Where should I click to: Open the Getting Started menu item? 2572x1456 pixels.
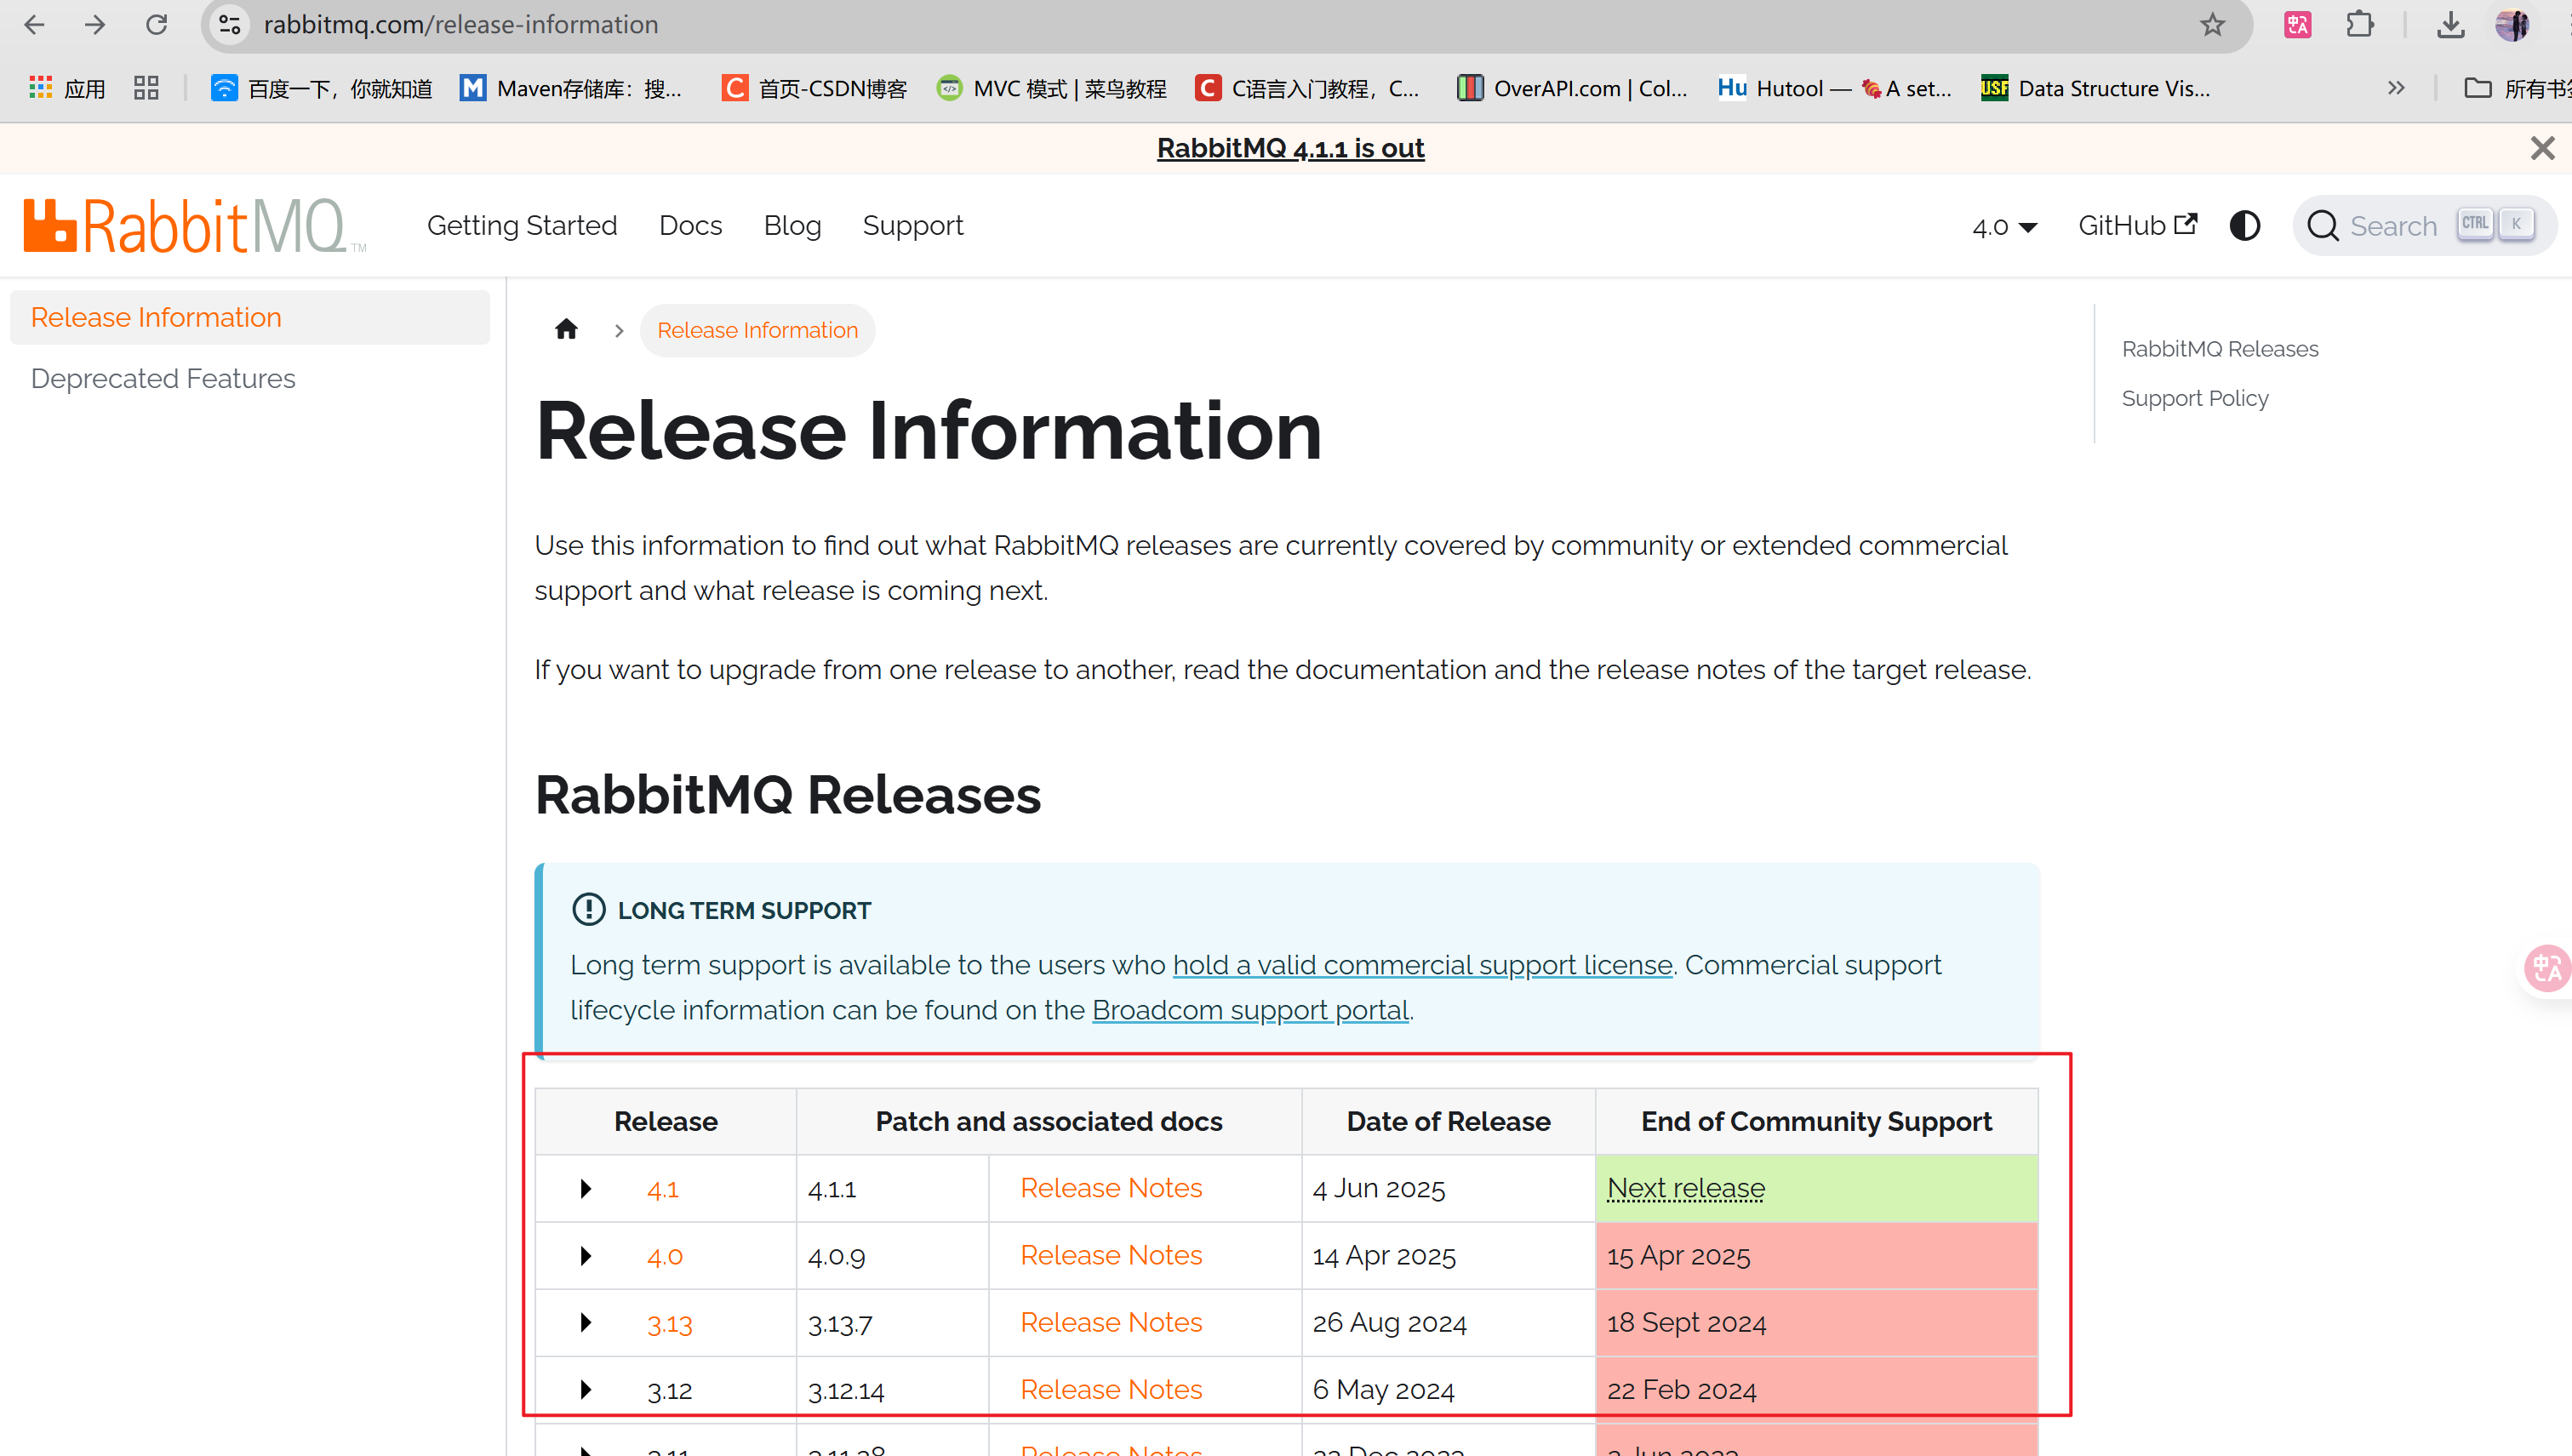point(522,226)
